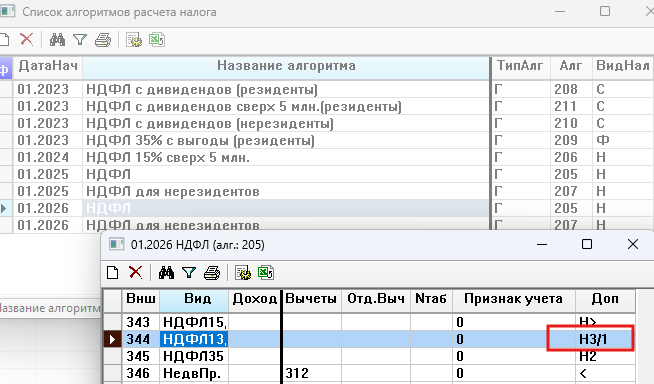Click Вычеты cell containing 312

(x=312, y=373)
